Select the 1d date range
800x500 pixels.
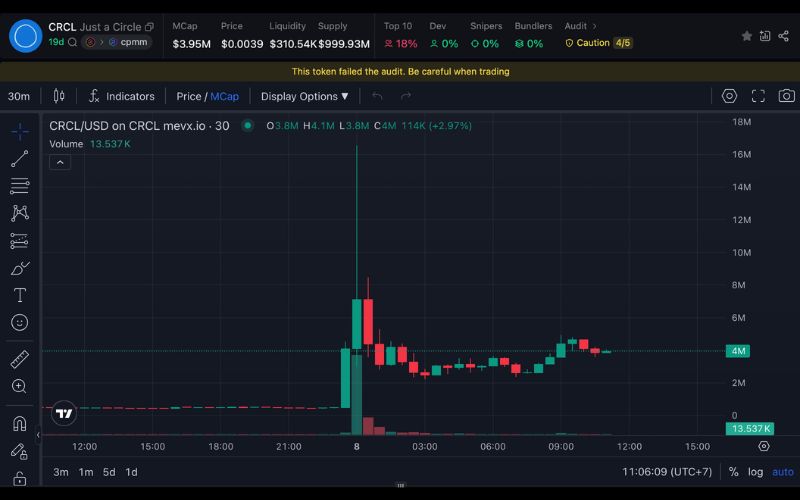tap(132, 472)
